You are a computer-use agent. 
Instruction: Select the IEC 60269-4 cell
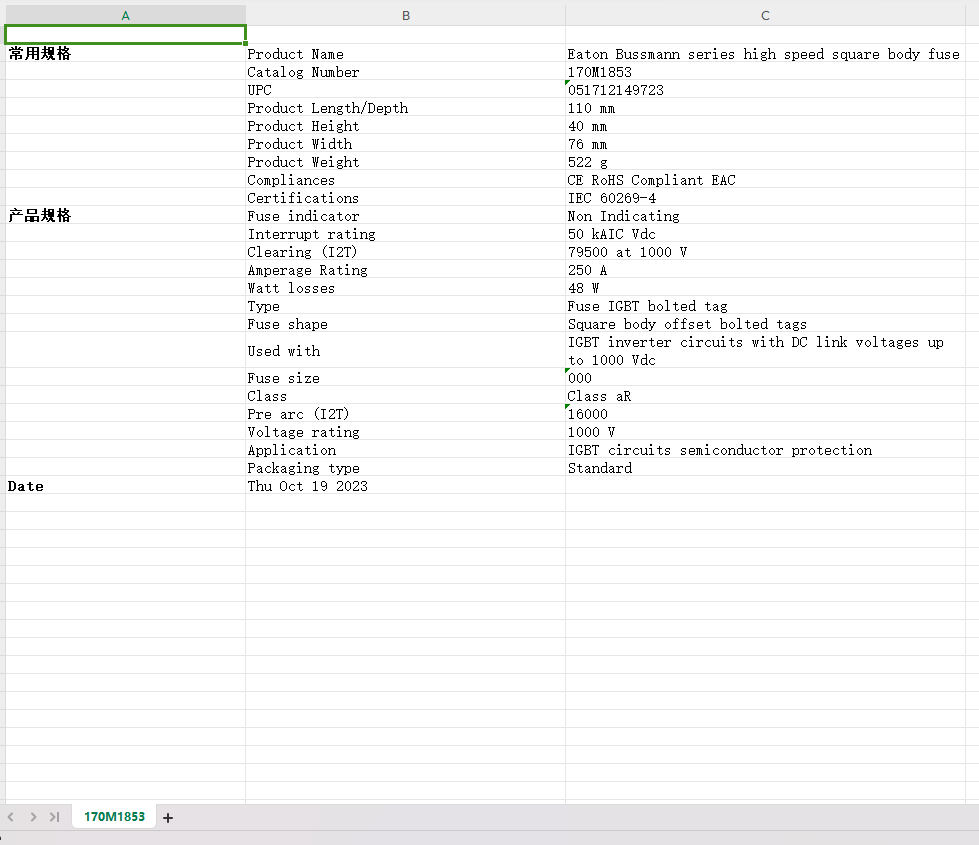pyautogui.click(x=765, y=198)
